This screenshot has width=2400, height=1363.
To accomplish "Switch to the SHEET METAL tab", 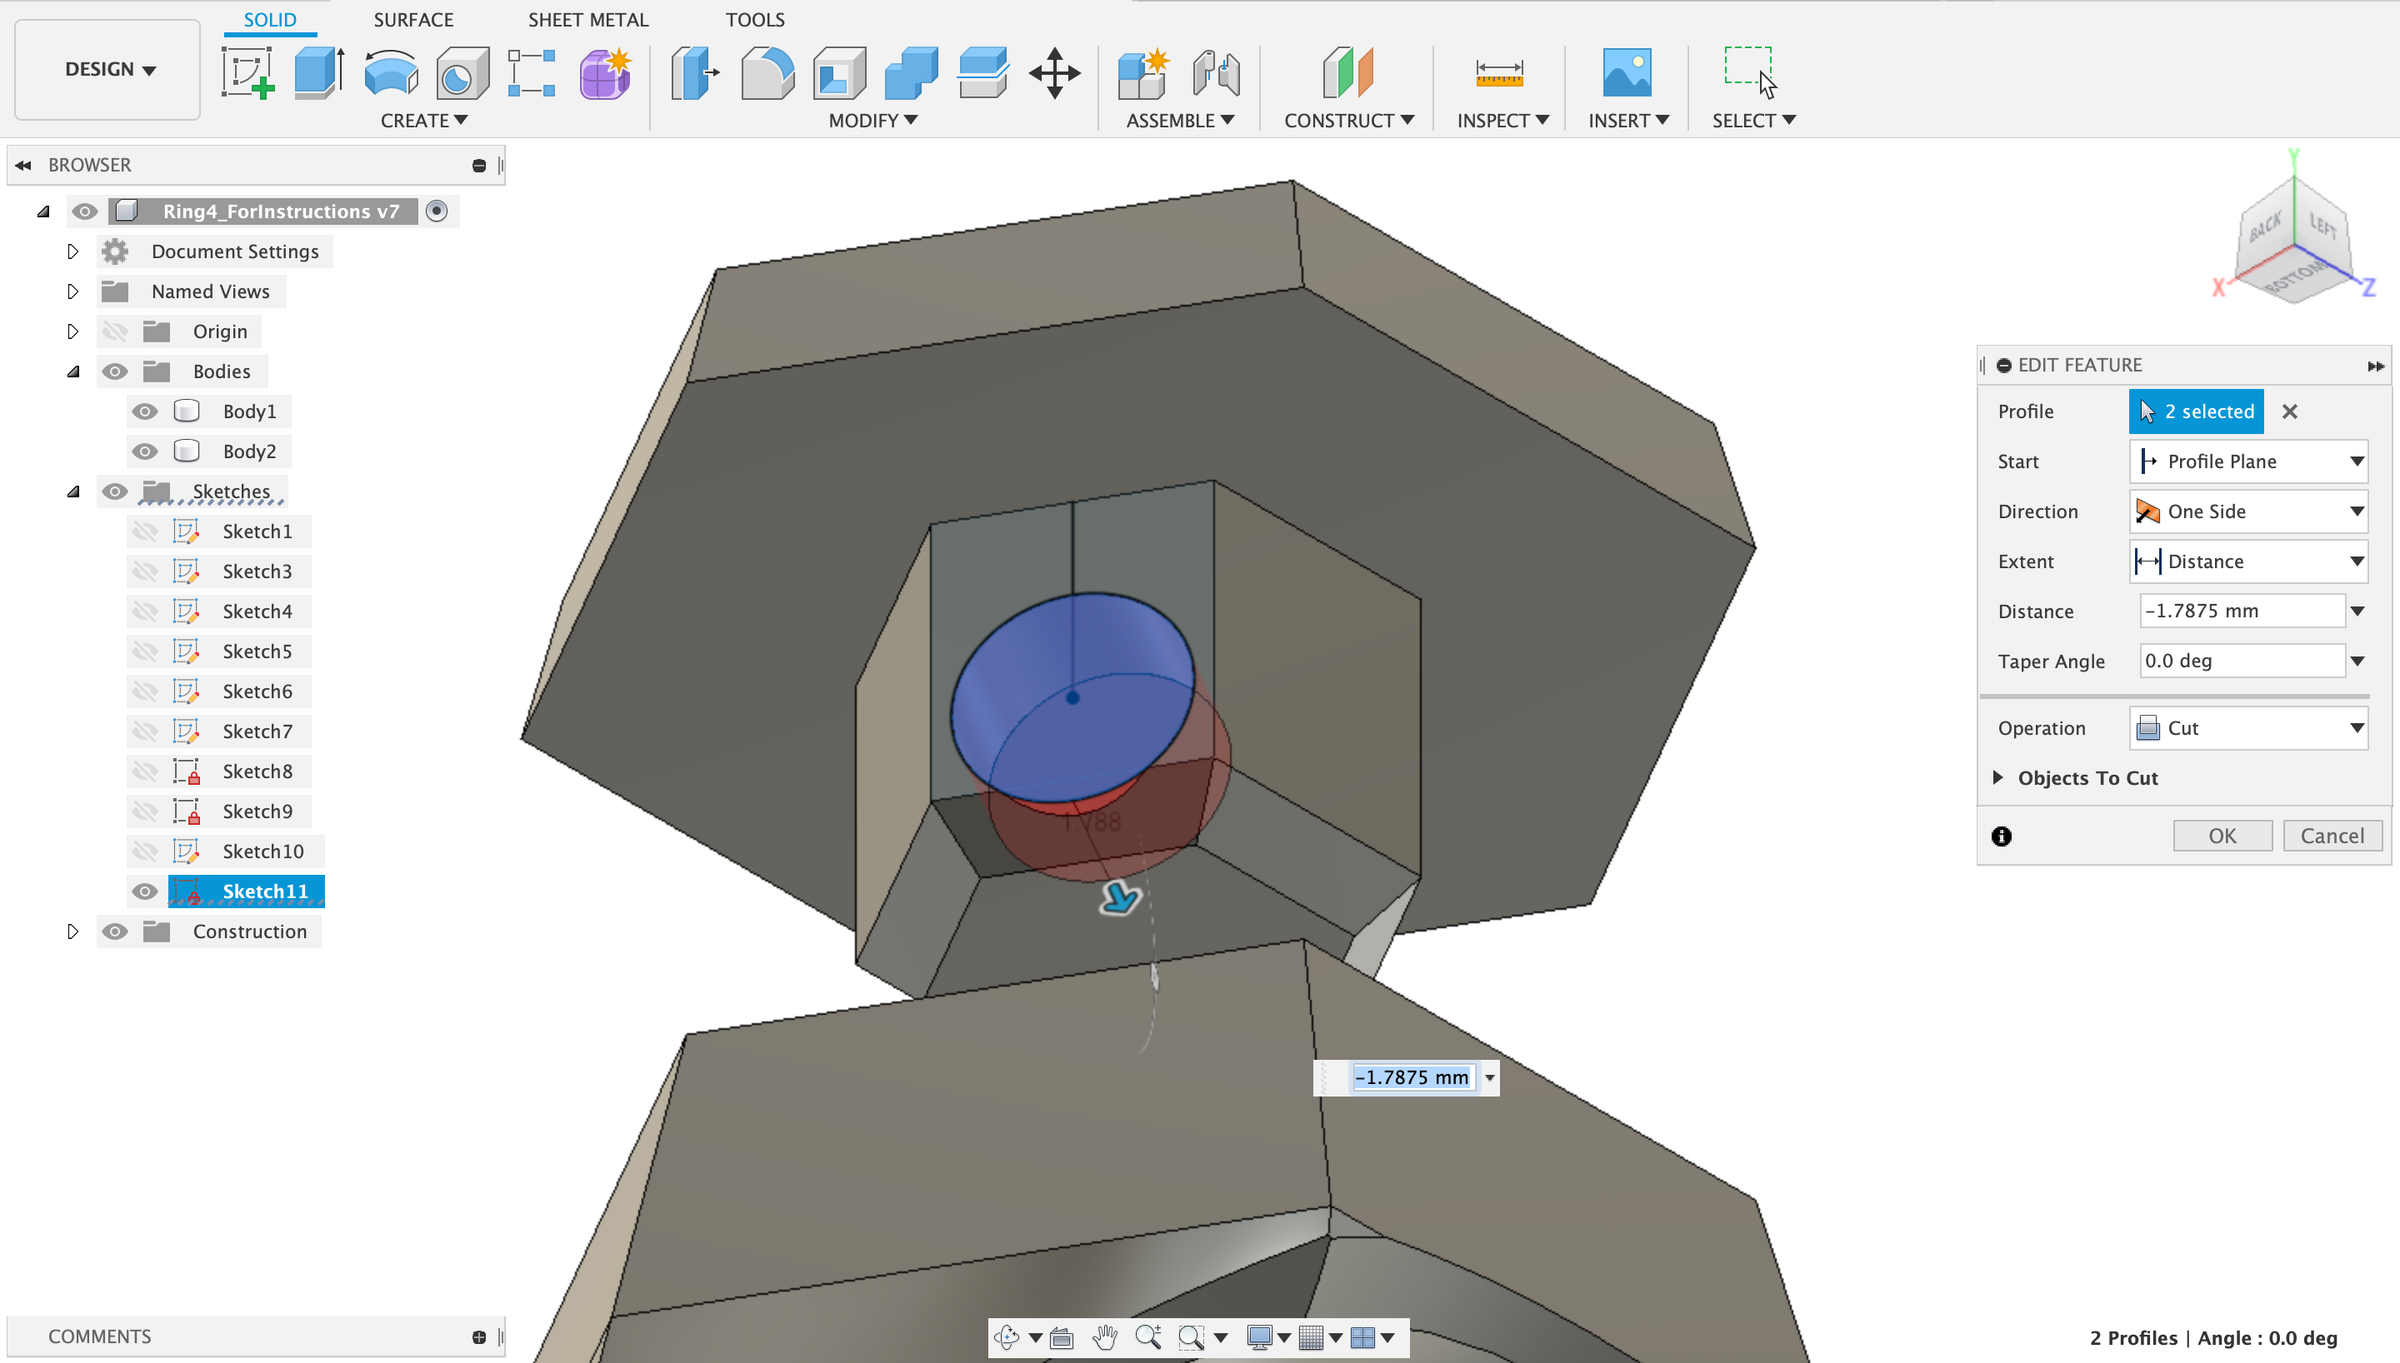I will coord(588,19).
